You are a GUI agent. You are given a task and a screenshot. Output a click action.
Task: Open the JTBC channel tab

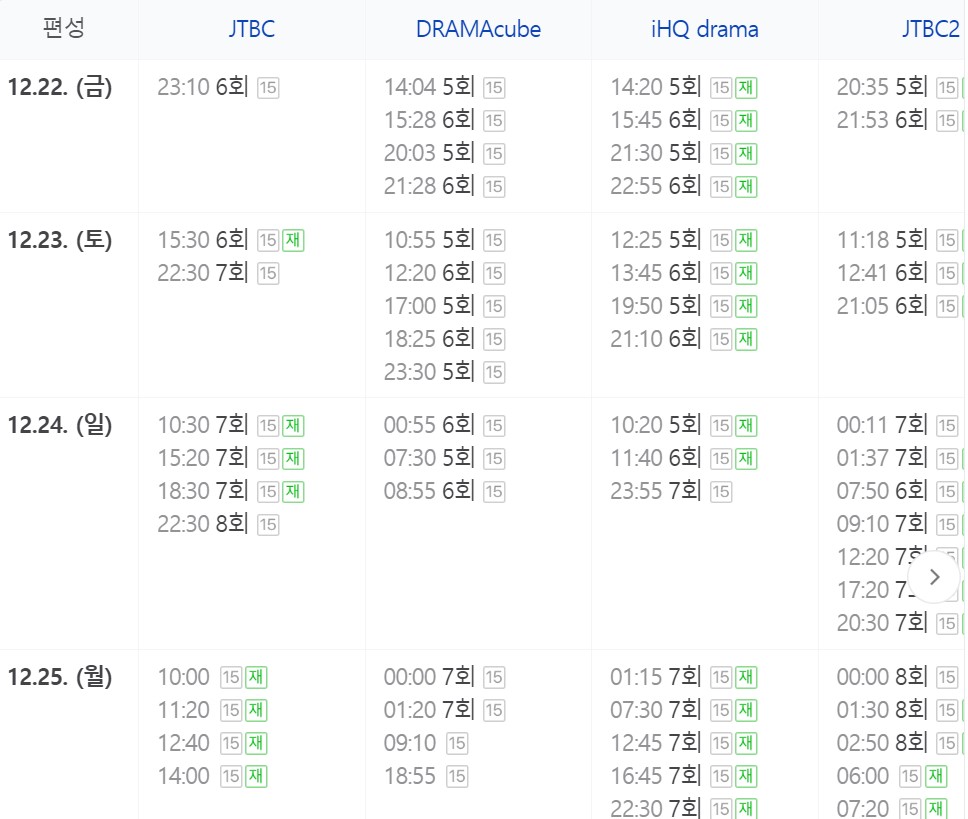[x=251, y=29]
